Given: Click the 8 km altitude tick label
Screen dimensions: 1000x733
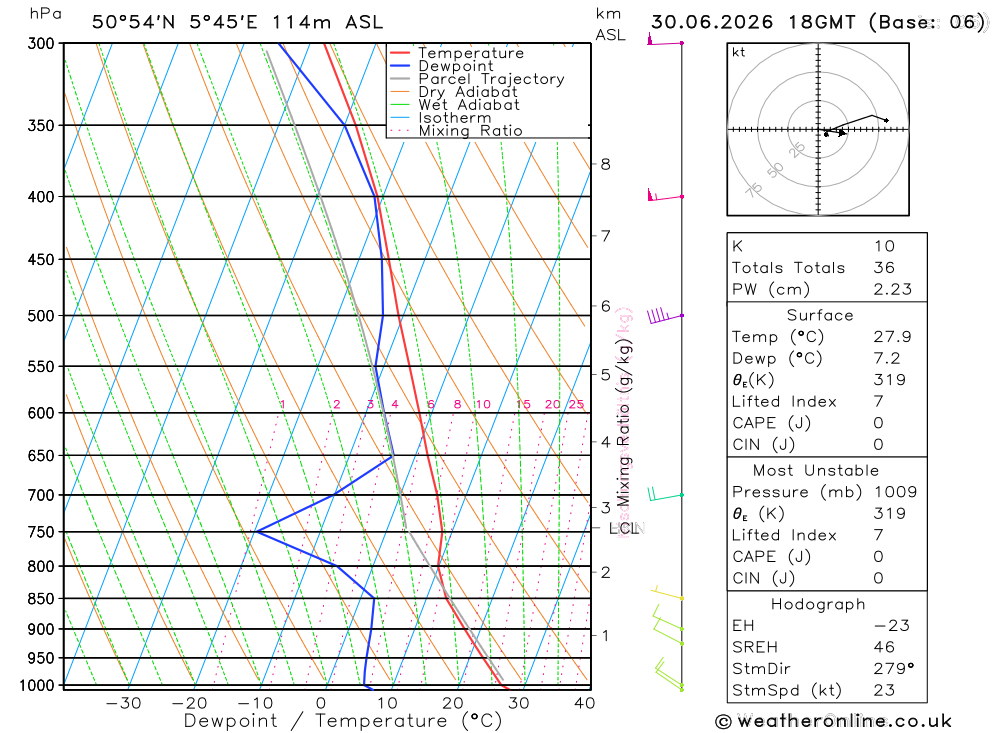Looking at the screenshot, I should [x=605, y=165].
